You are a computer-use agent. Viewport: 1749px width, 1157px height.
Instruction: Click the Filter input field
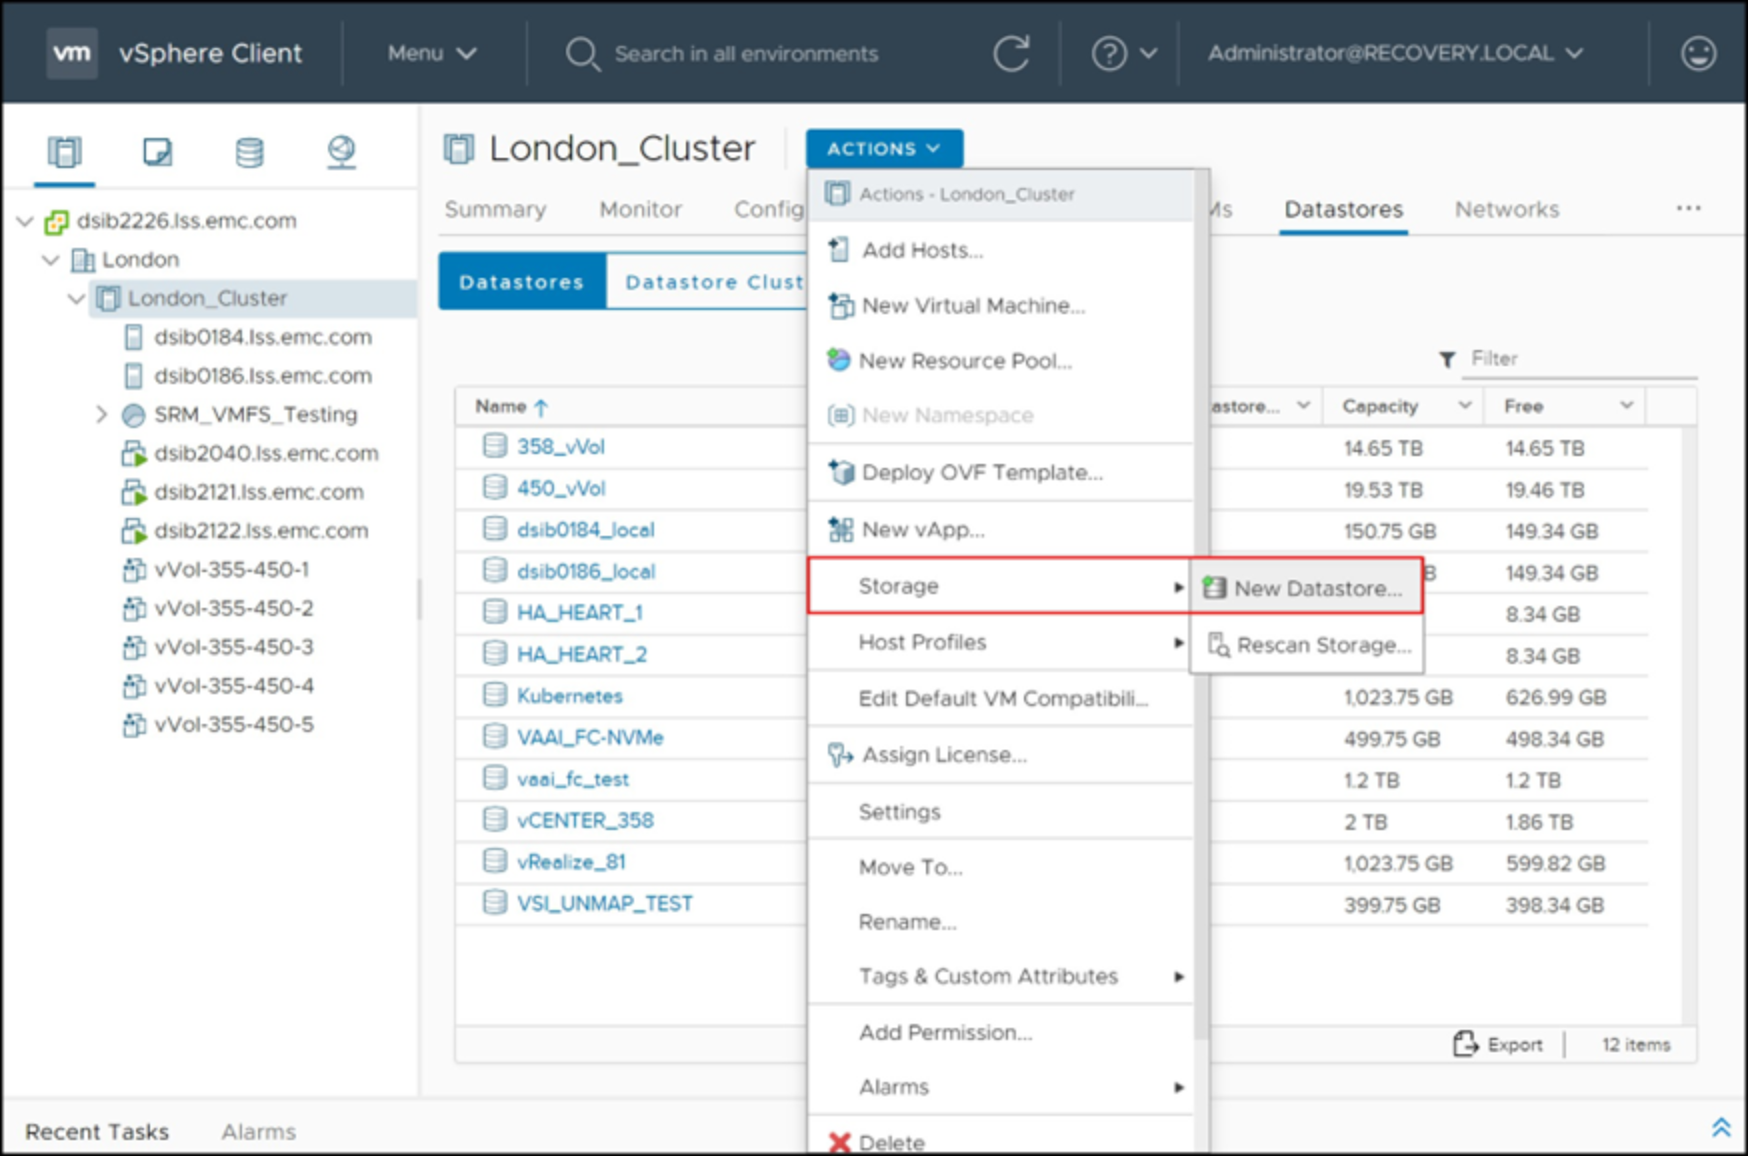1580,359
